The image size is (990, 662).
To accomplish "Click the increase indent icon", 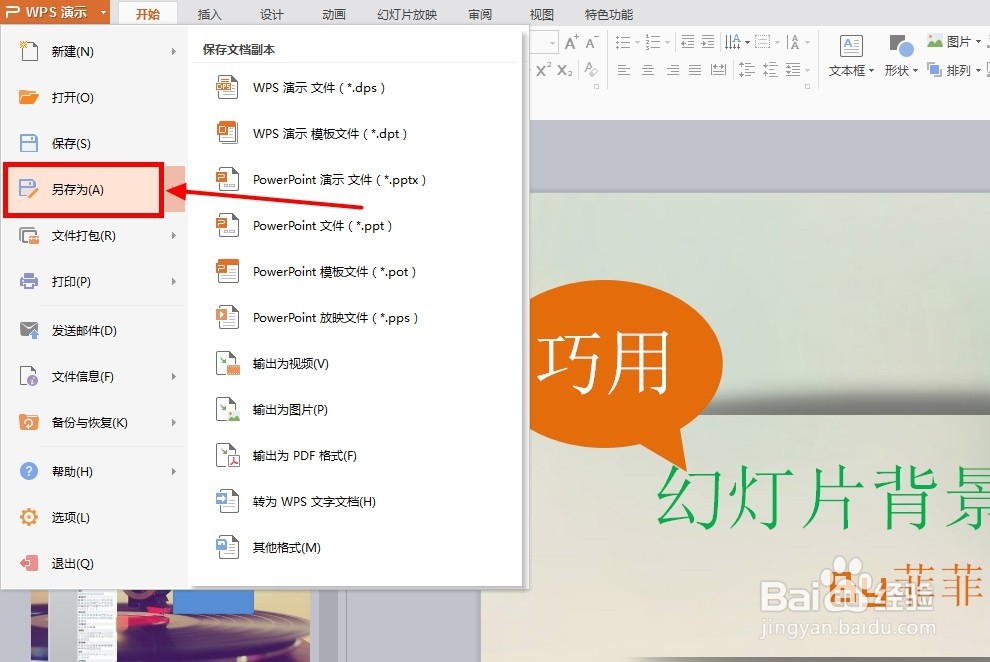I will click(x=708, y=42).
